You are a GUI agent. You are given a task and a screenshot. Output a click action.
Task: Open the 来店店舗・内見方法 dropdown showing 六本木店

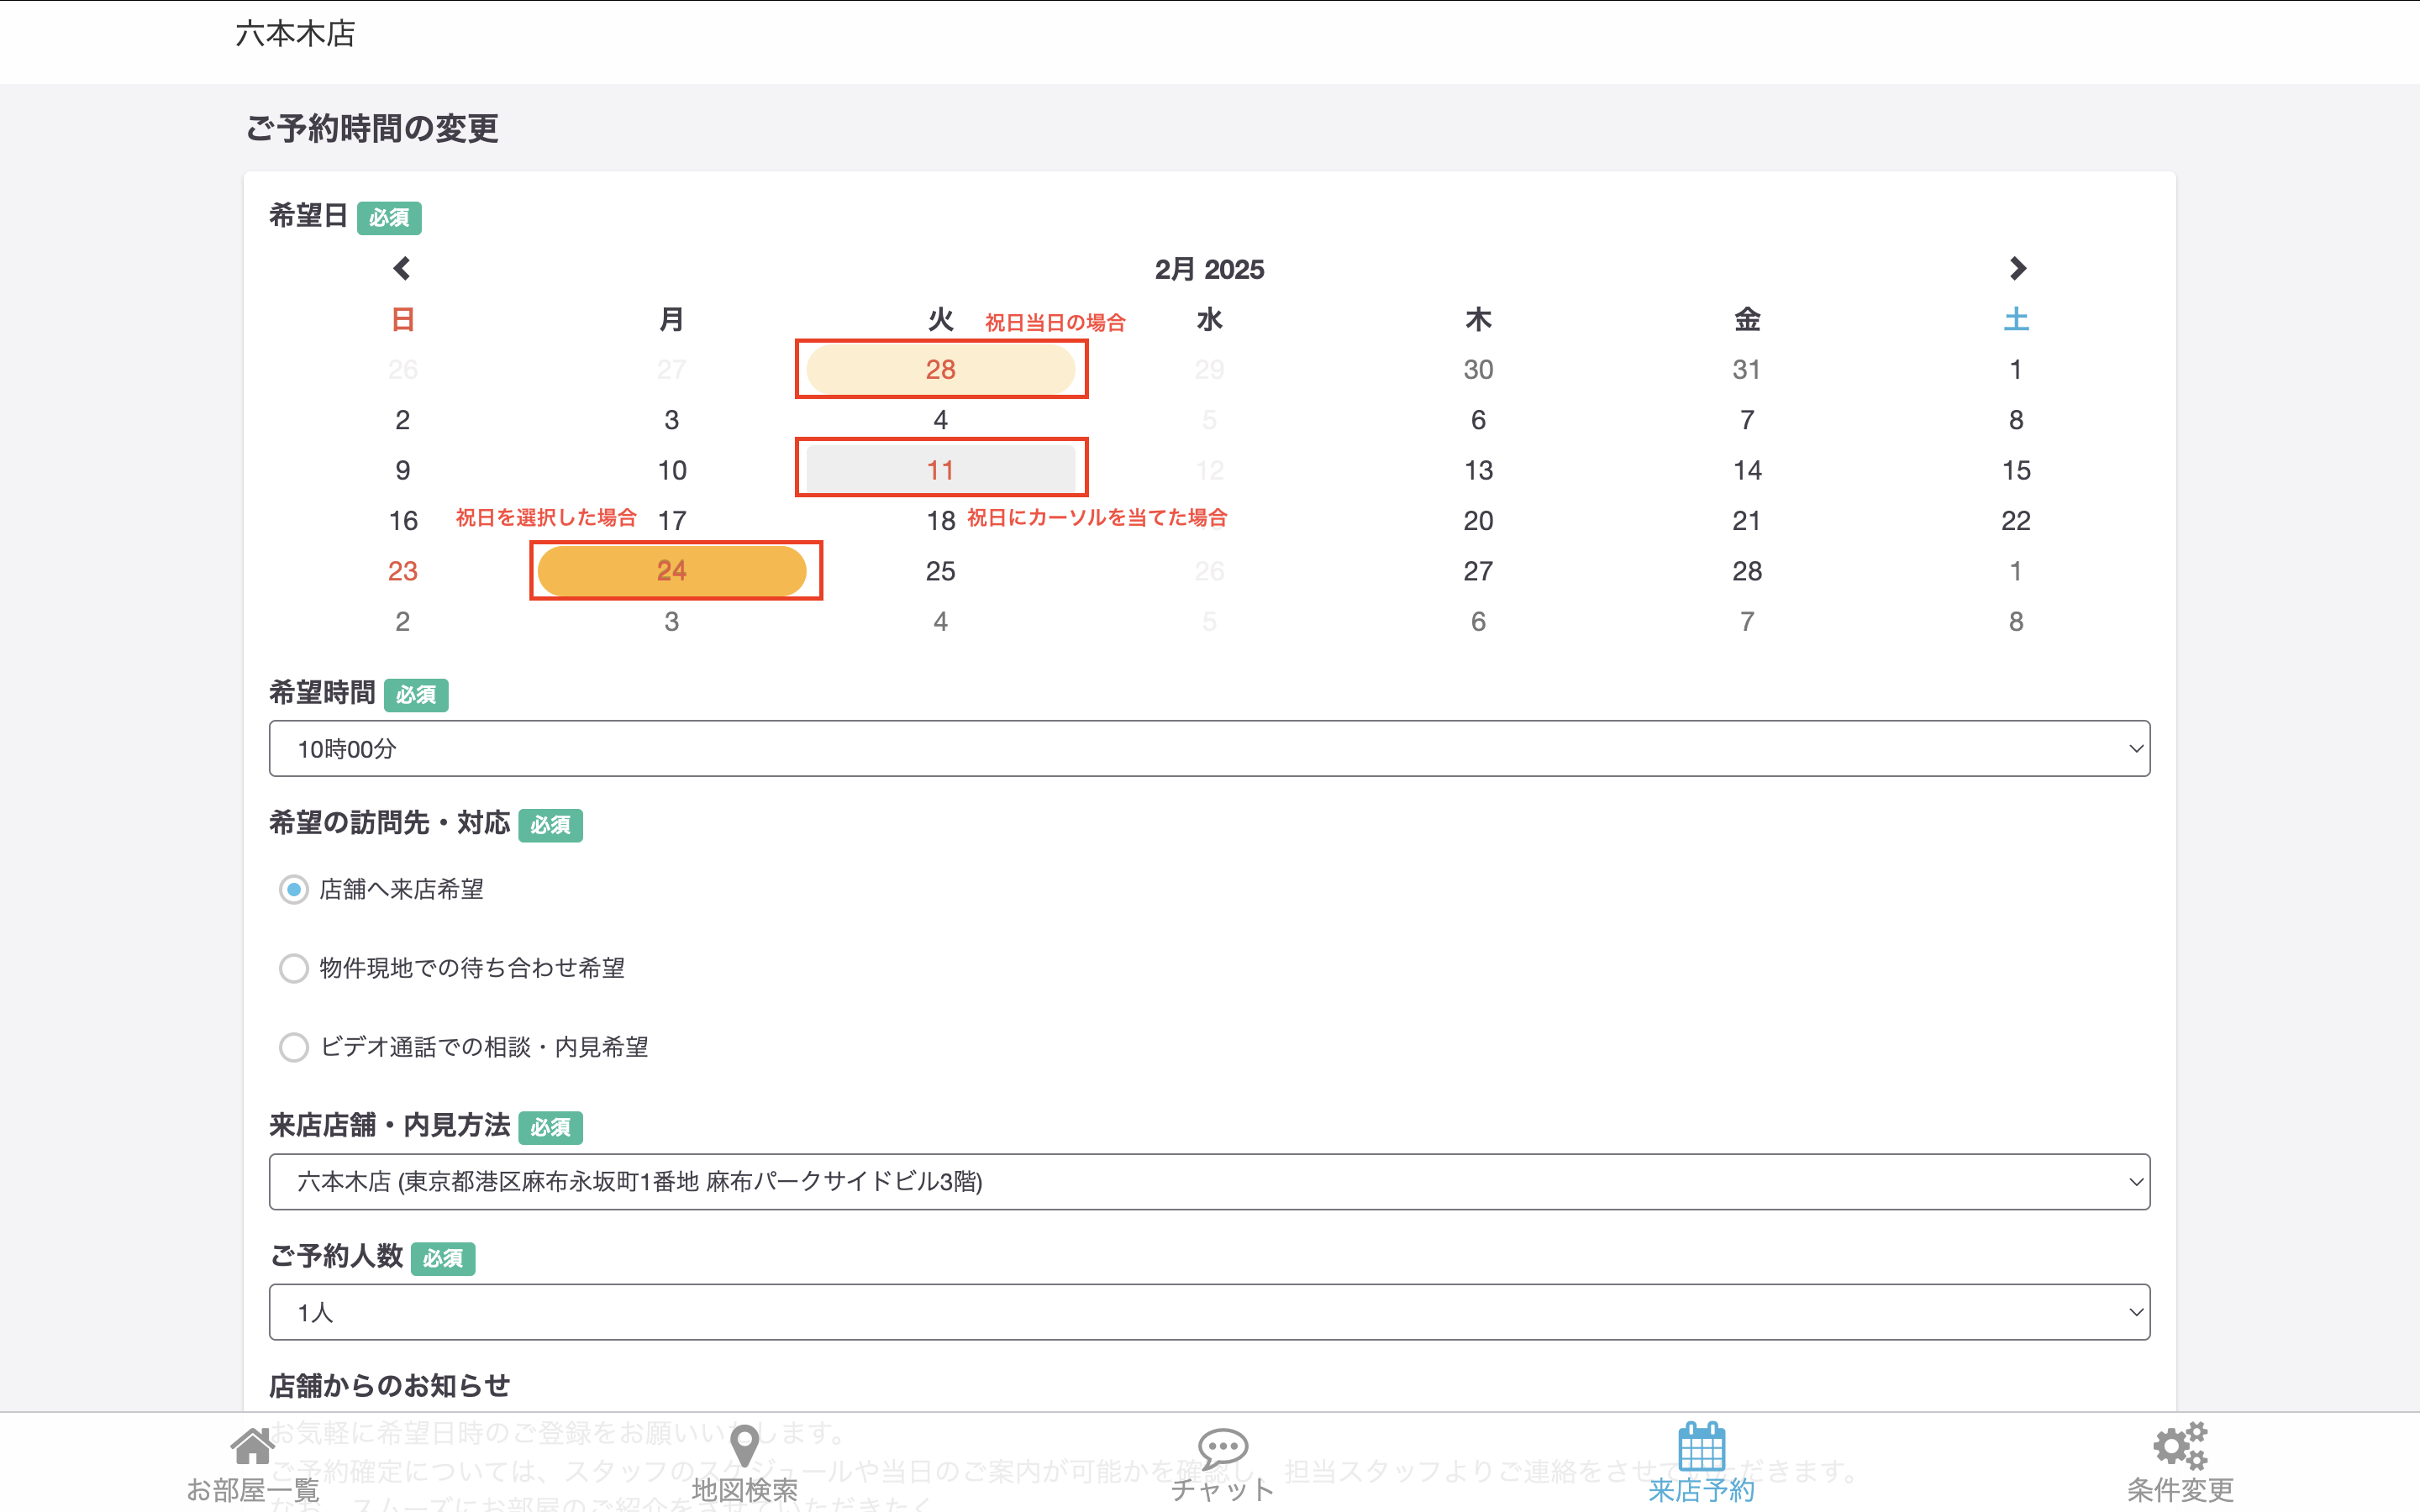pos(1209,1181)
